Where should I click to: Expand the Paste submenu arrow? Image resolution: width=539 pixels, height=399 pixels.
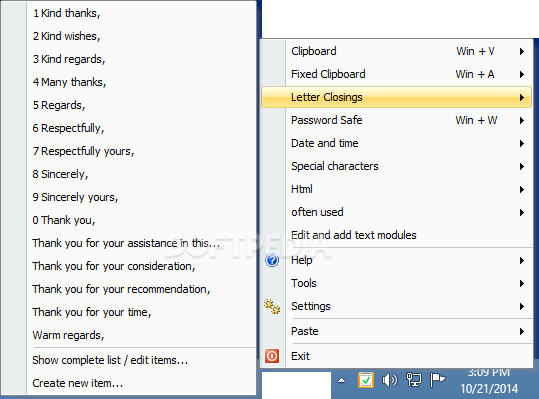(x=522, y=331)
